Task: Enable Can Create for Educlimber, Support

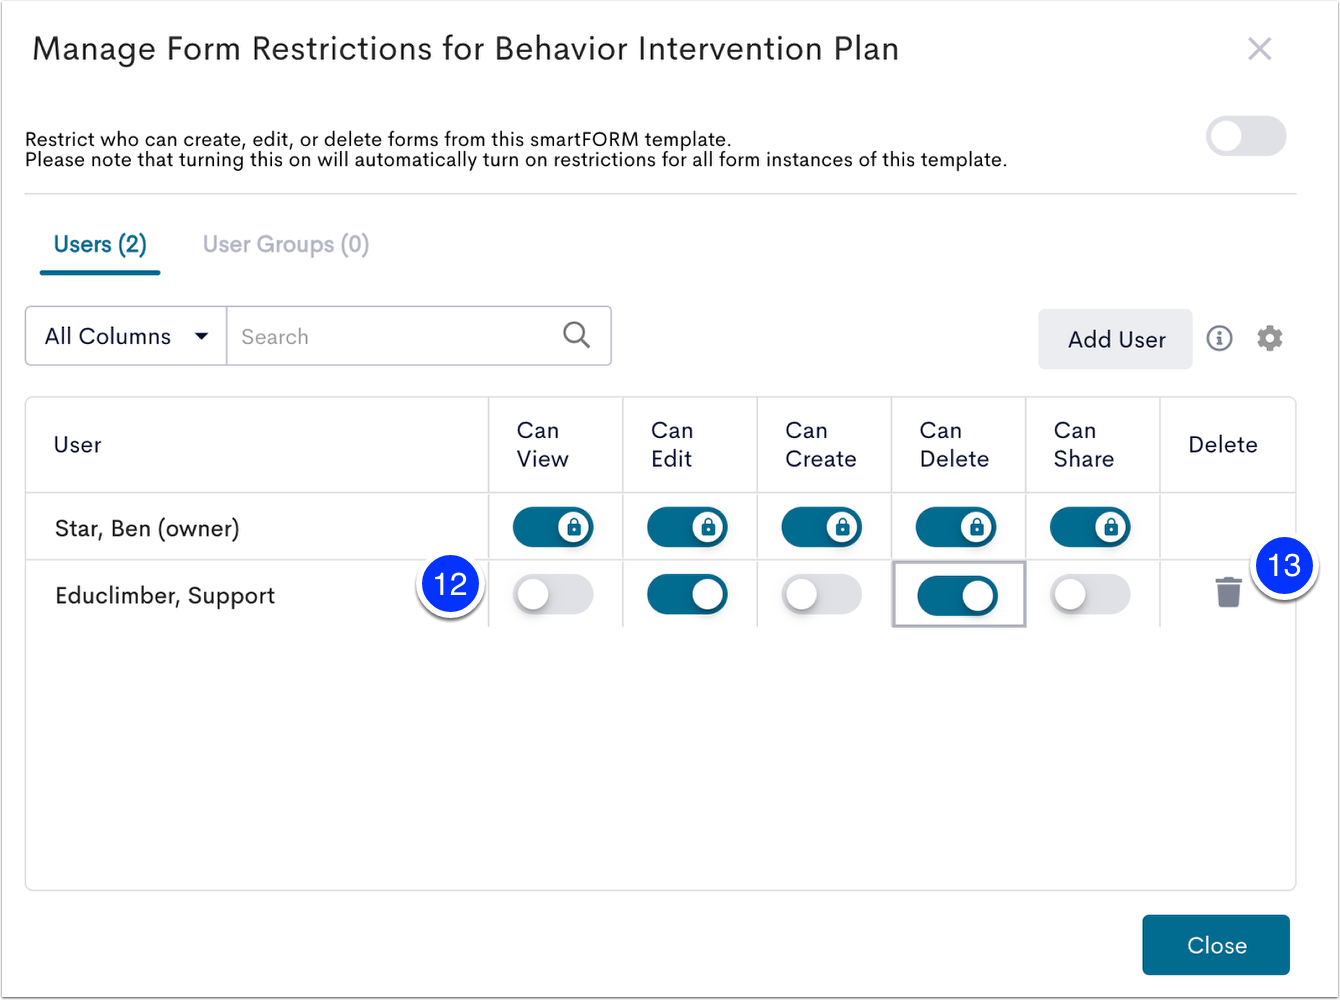Action: (821, 594)
